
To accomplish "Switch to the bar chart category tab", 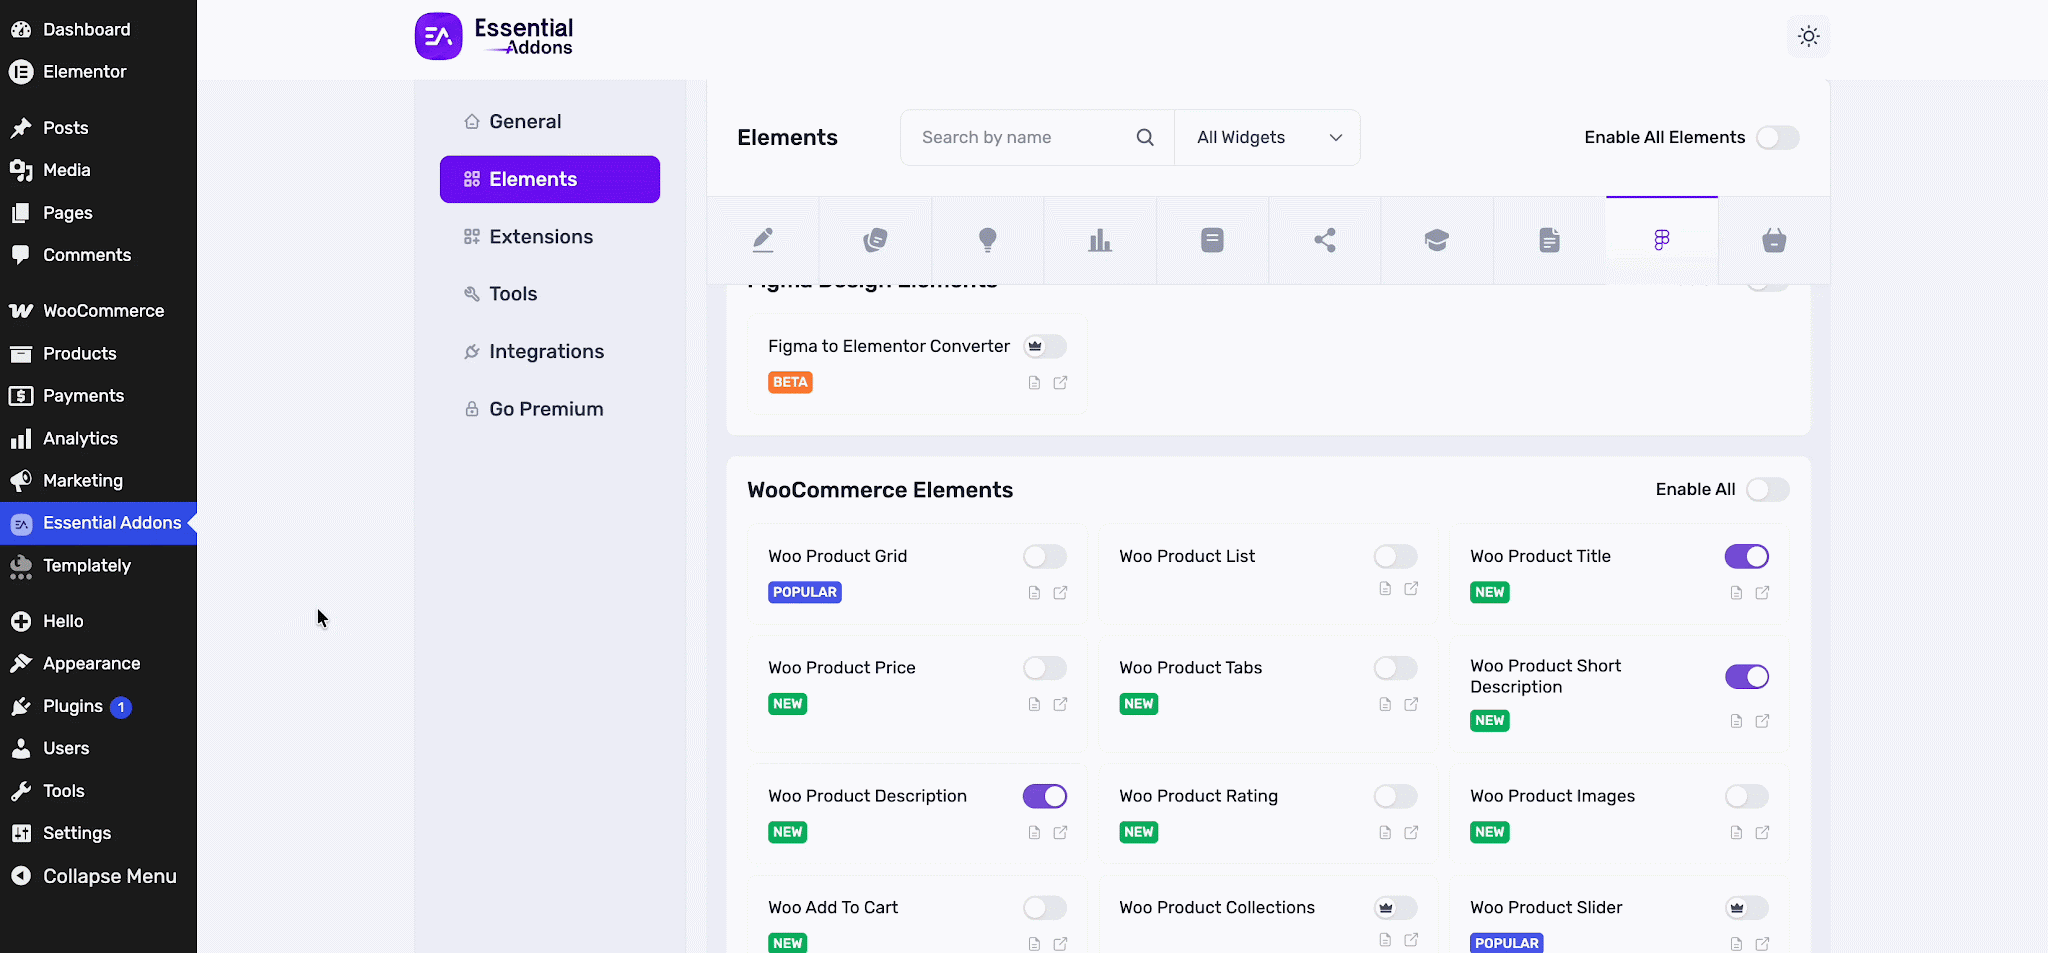I will point(1100,240).
